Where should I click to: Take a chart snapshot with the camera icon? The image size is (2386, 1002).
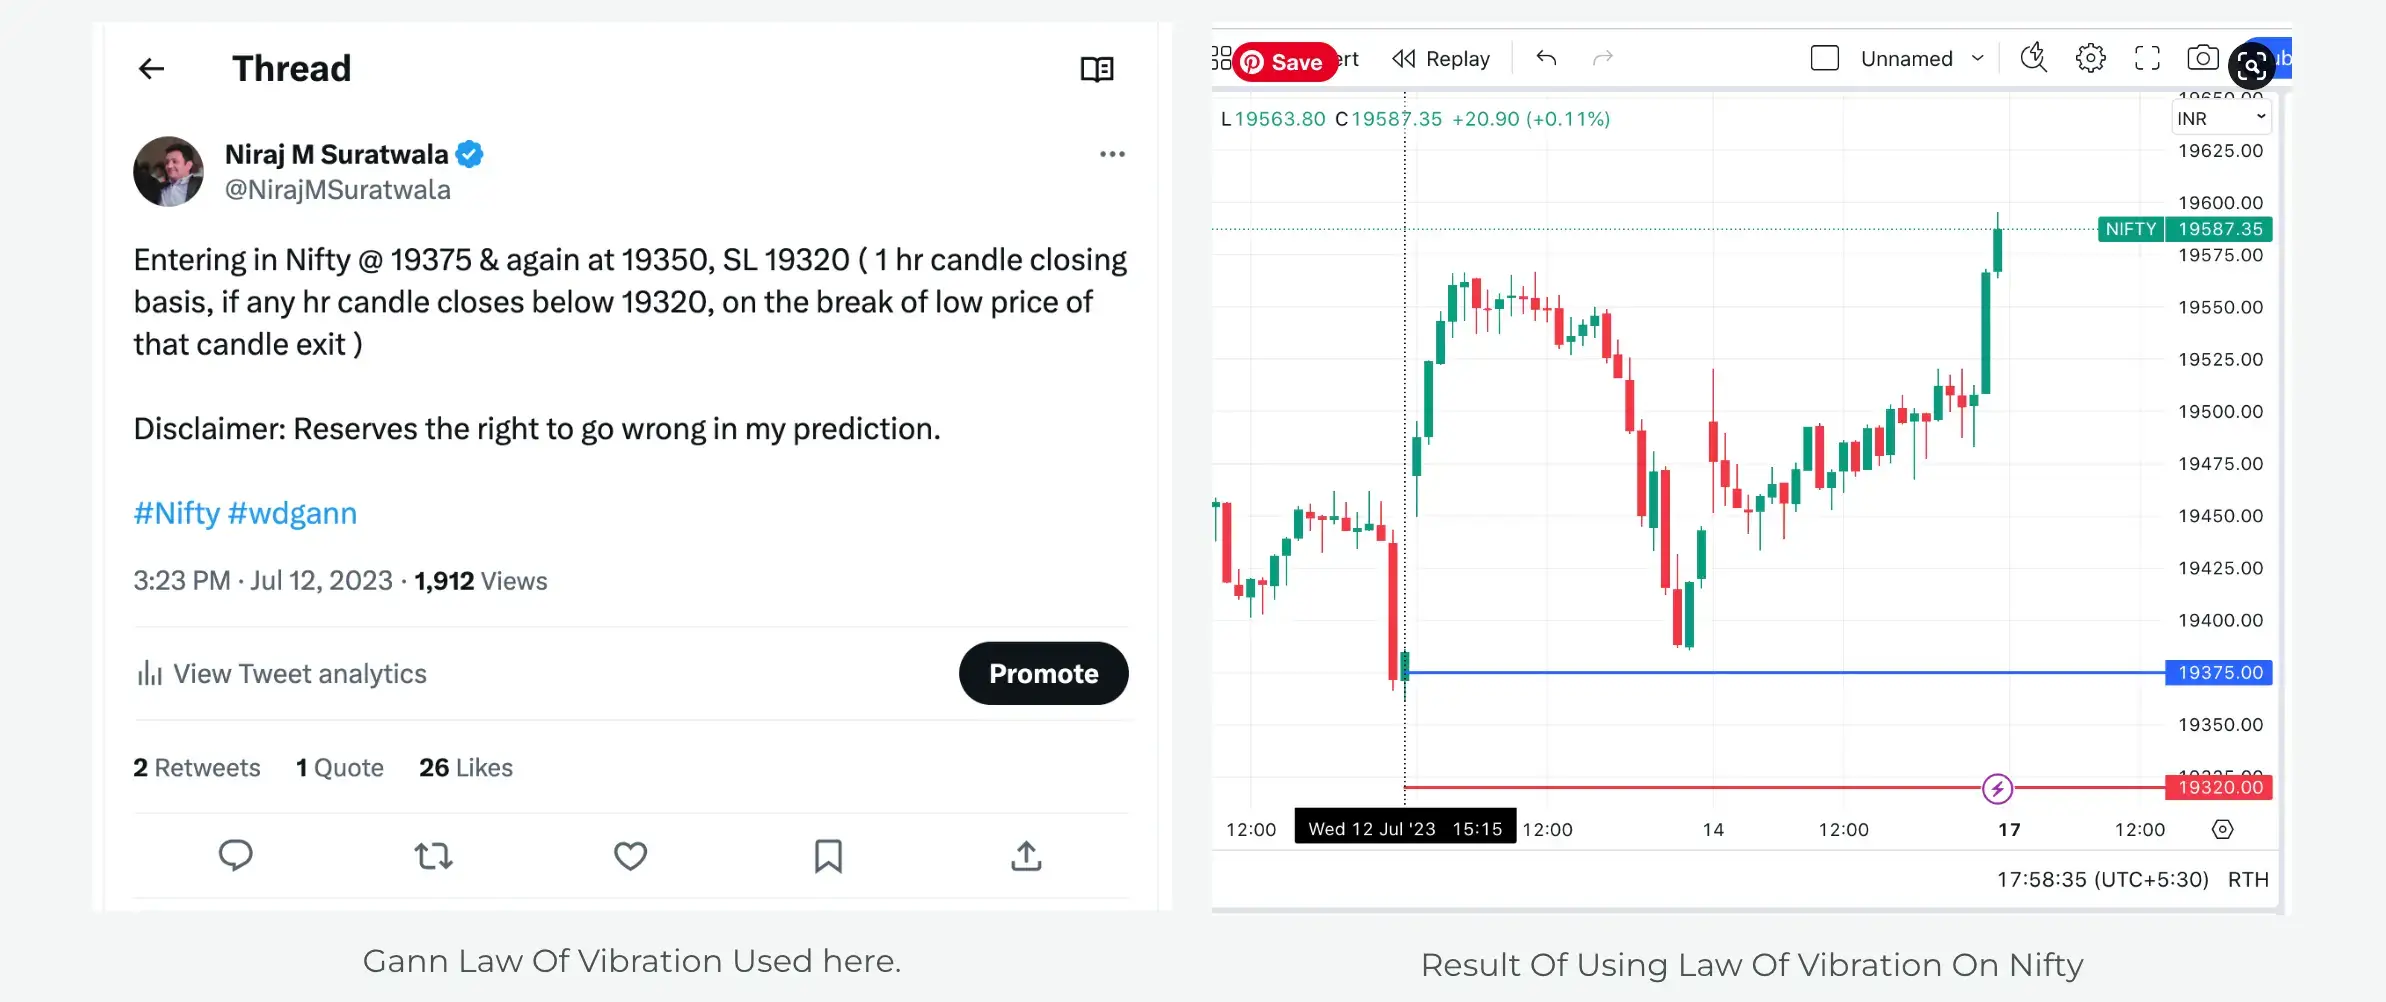click(x=2203, y=58)
